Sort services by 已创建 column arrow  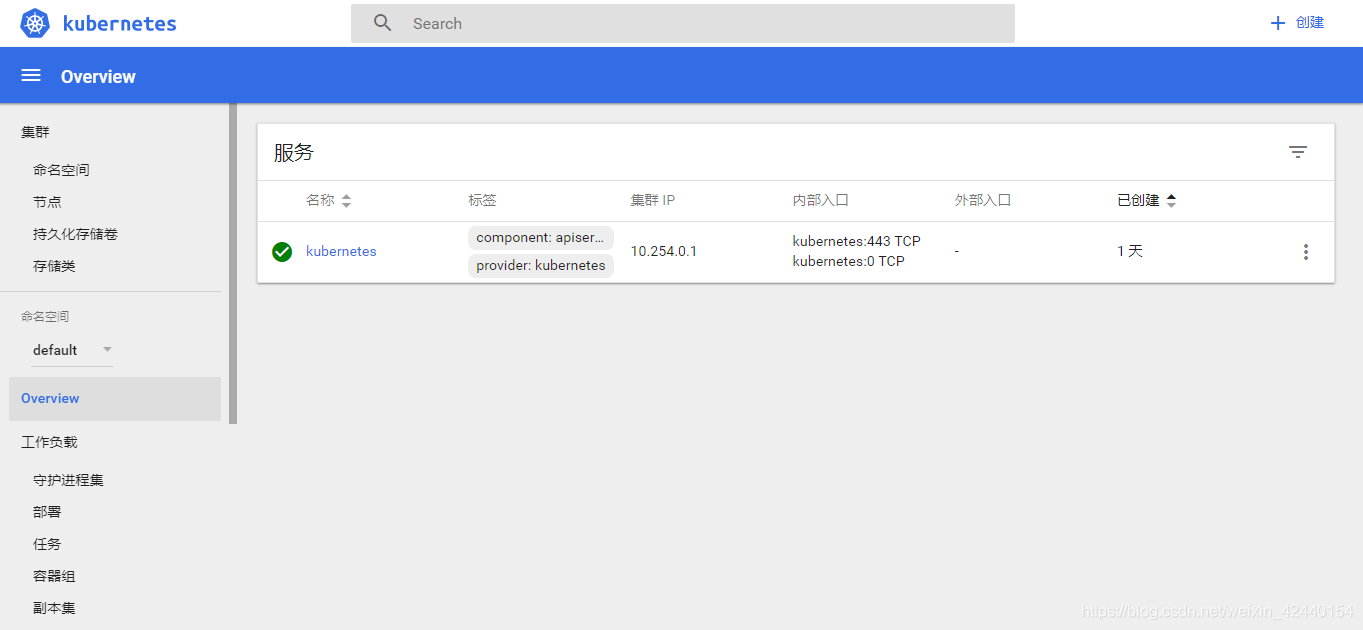[x=1171, y=201]
